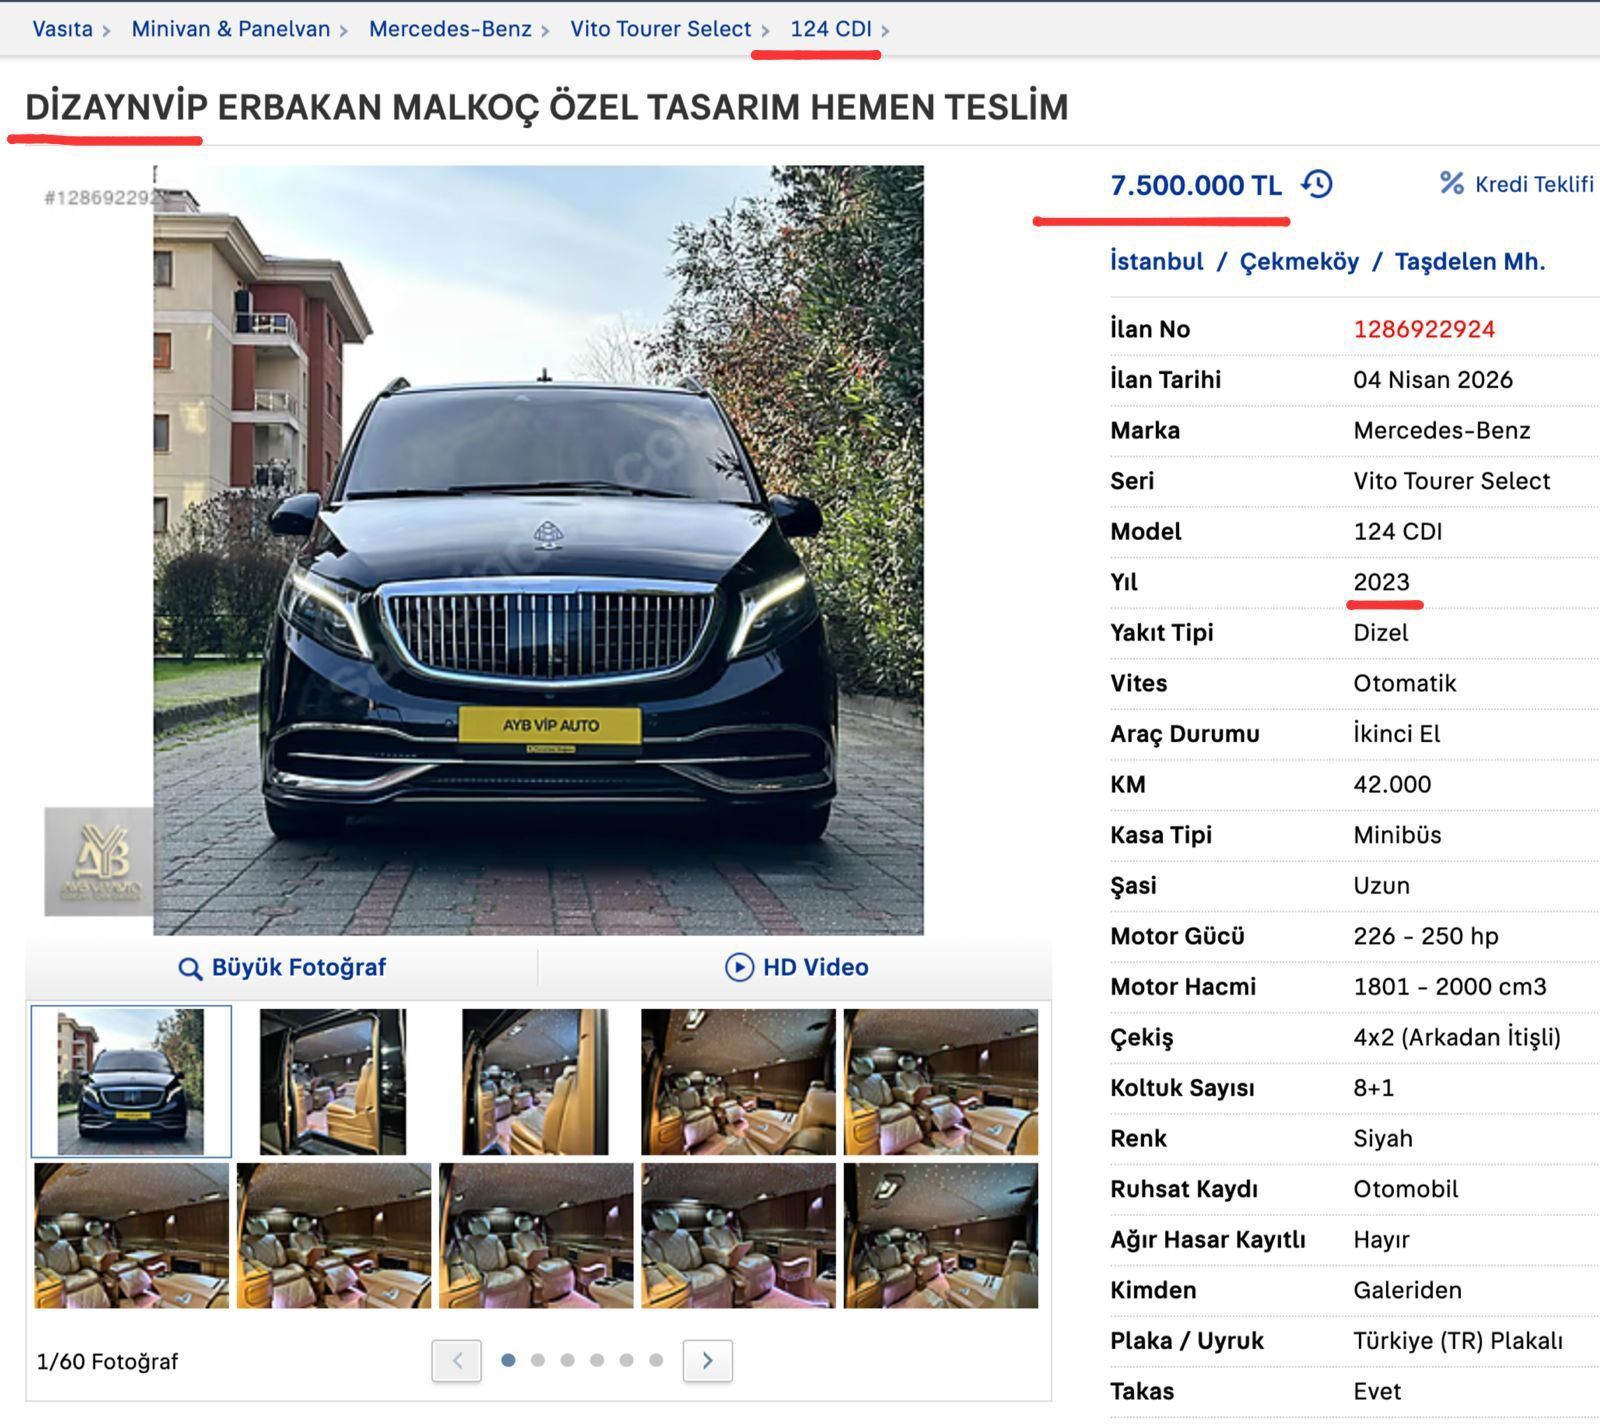The width and height of the screenshot is (1600, 1428).
Task: Click the price history clock icon
Action: 1318,183
